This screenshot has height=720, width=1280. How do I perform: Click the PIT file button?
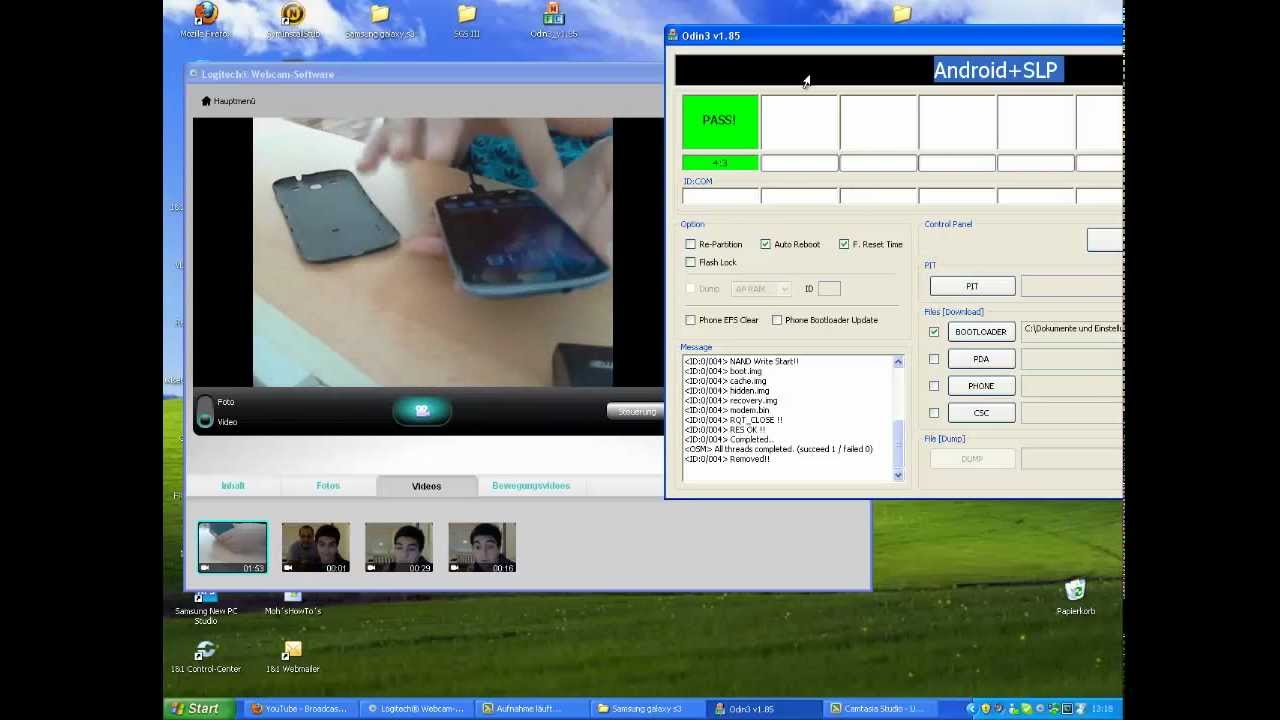pyautogui.click(x=972, y=287)
